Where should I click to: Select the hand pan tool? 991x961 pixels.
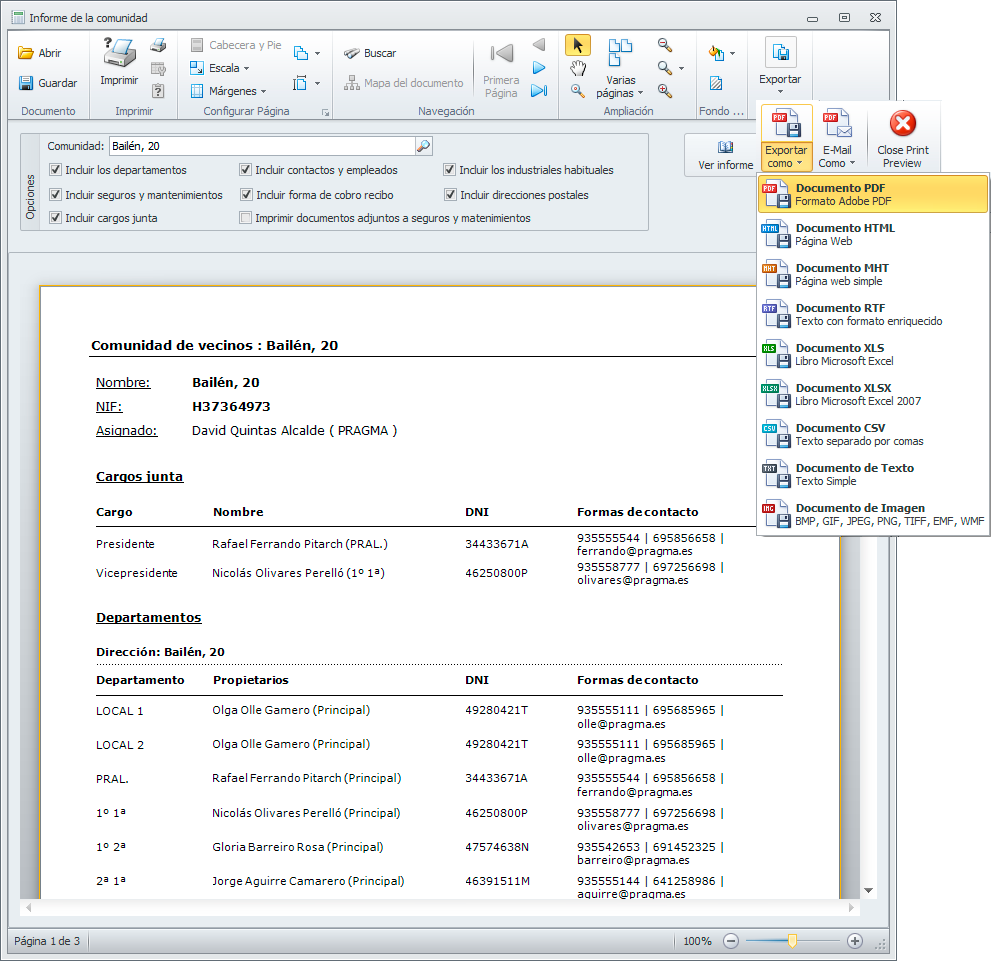click(x=577, y=68)
